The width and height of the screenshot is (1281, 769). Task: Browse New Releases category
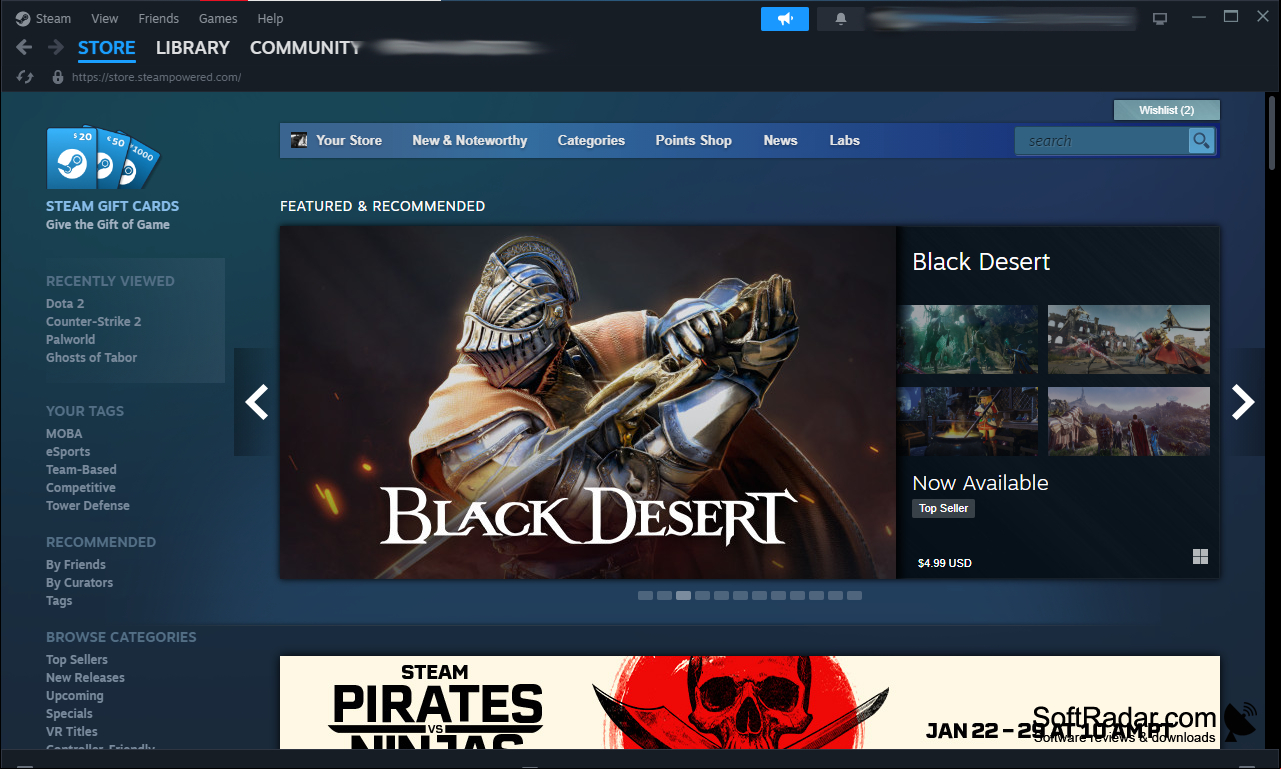click(85, 678)
